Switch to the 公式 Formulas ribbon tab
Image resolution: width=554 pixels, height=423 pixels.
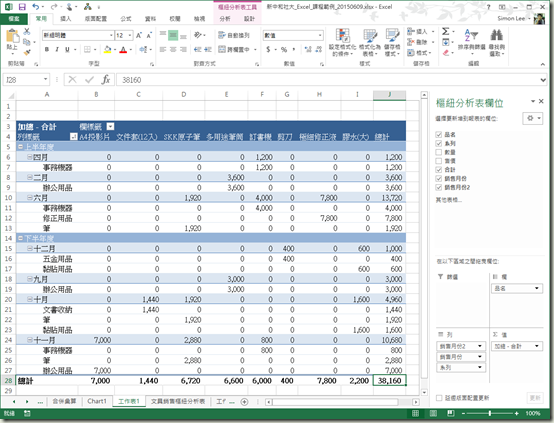click(126, 19)
